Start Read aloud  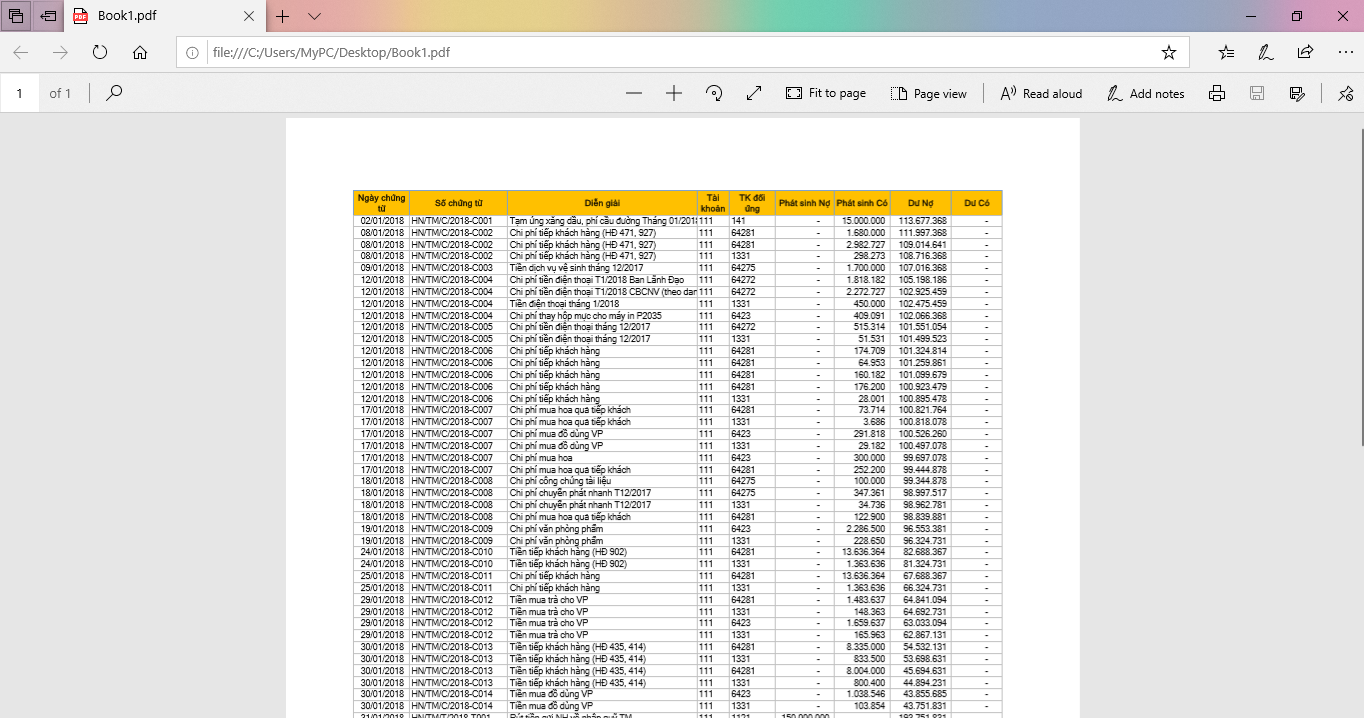click(1041, 93)
